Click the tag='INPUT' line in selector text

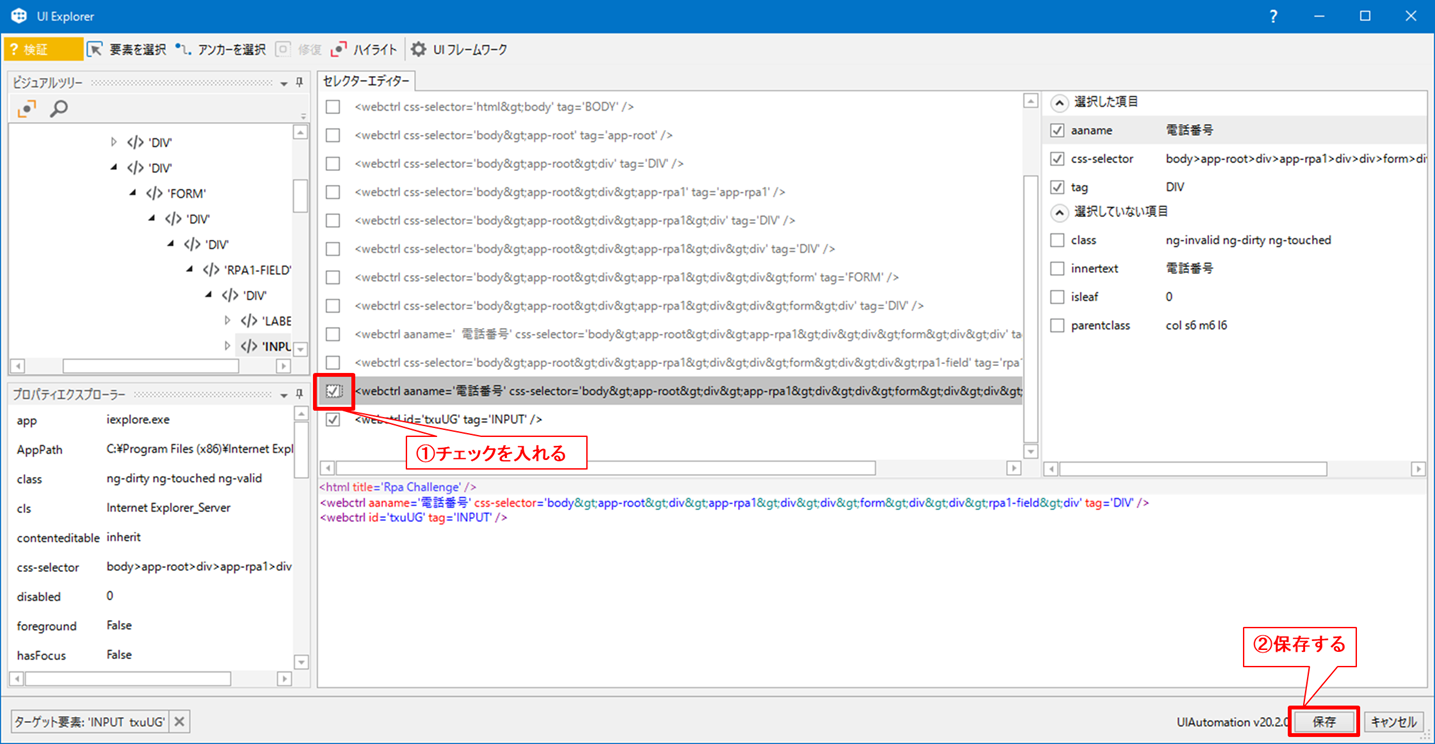coord(413,518)
